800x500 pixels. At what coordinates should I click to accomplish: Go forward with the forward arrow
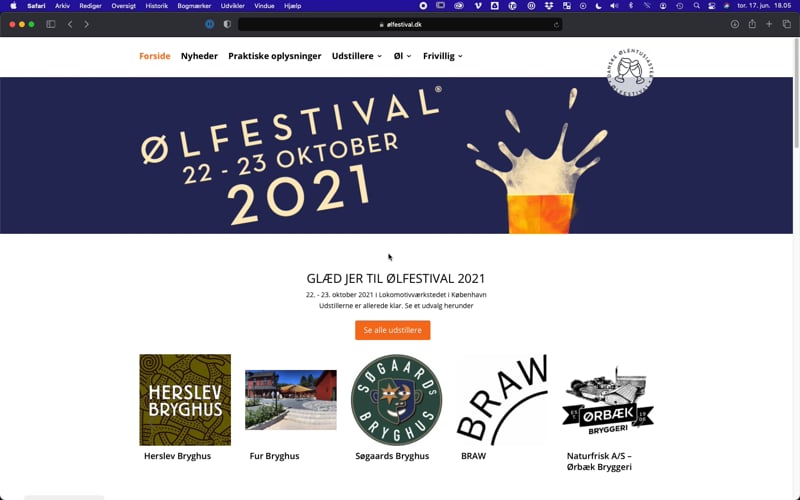(x=86, y=24)
